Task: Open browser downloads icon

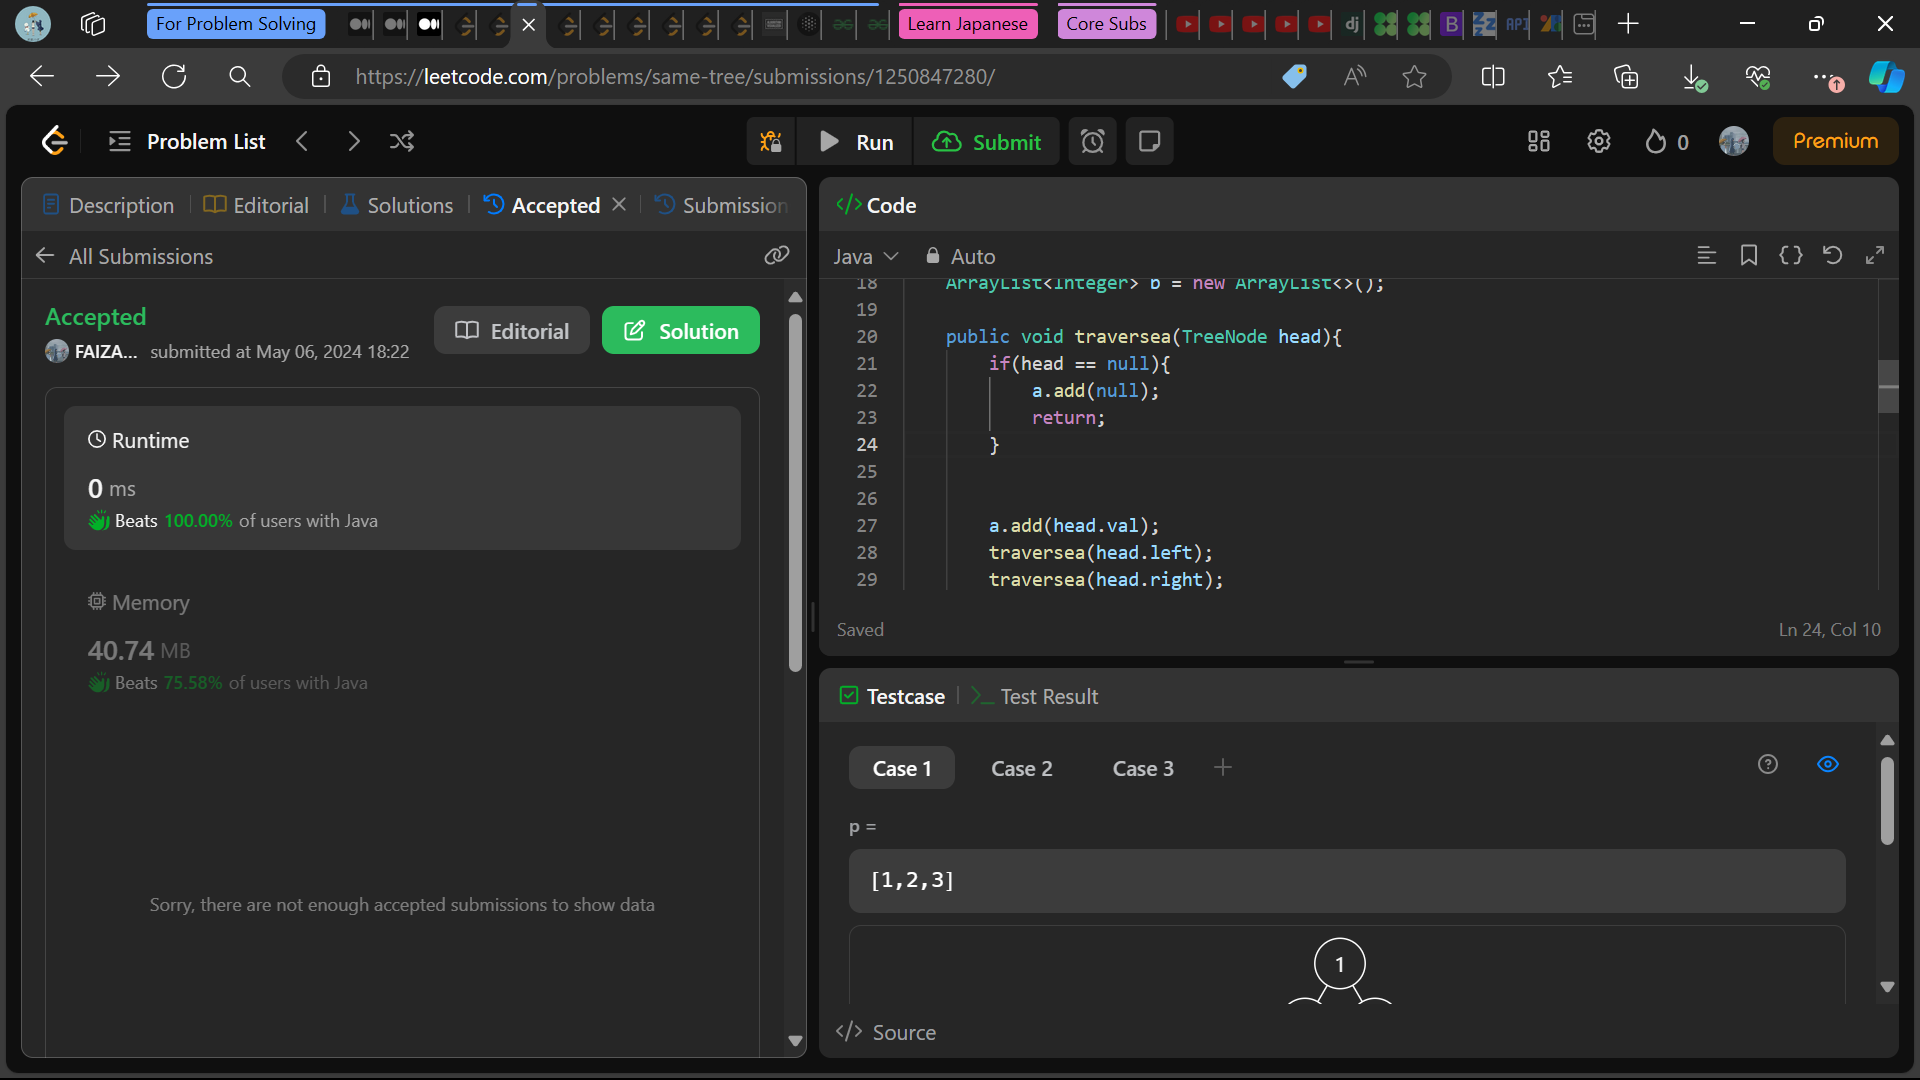Action: 1693,77
